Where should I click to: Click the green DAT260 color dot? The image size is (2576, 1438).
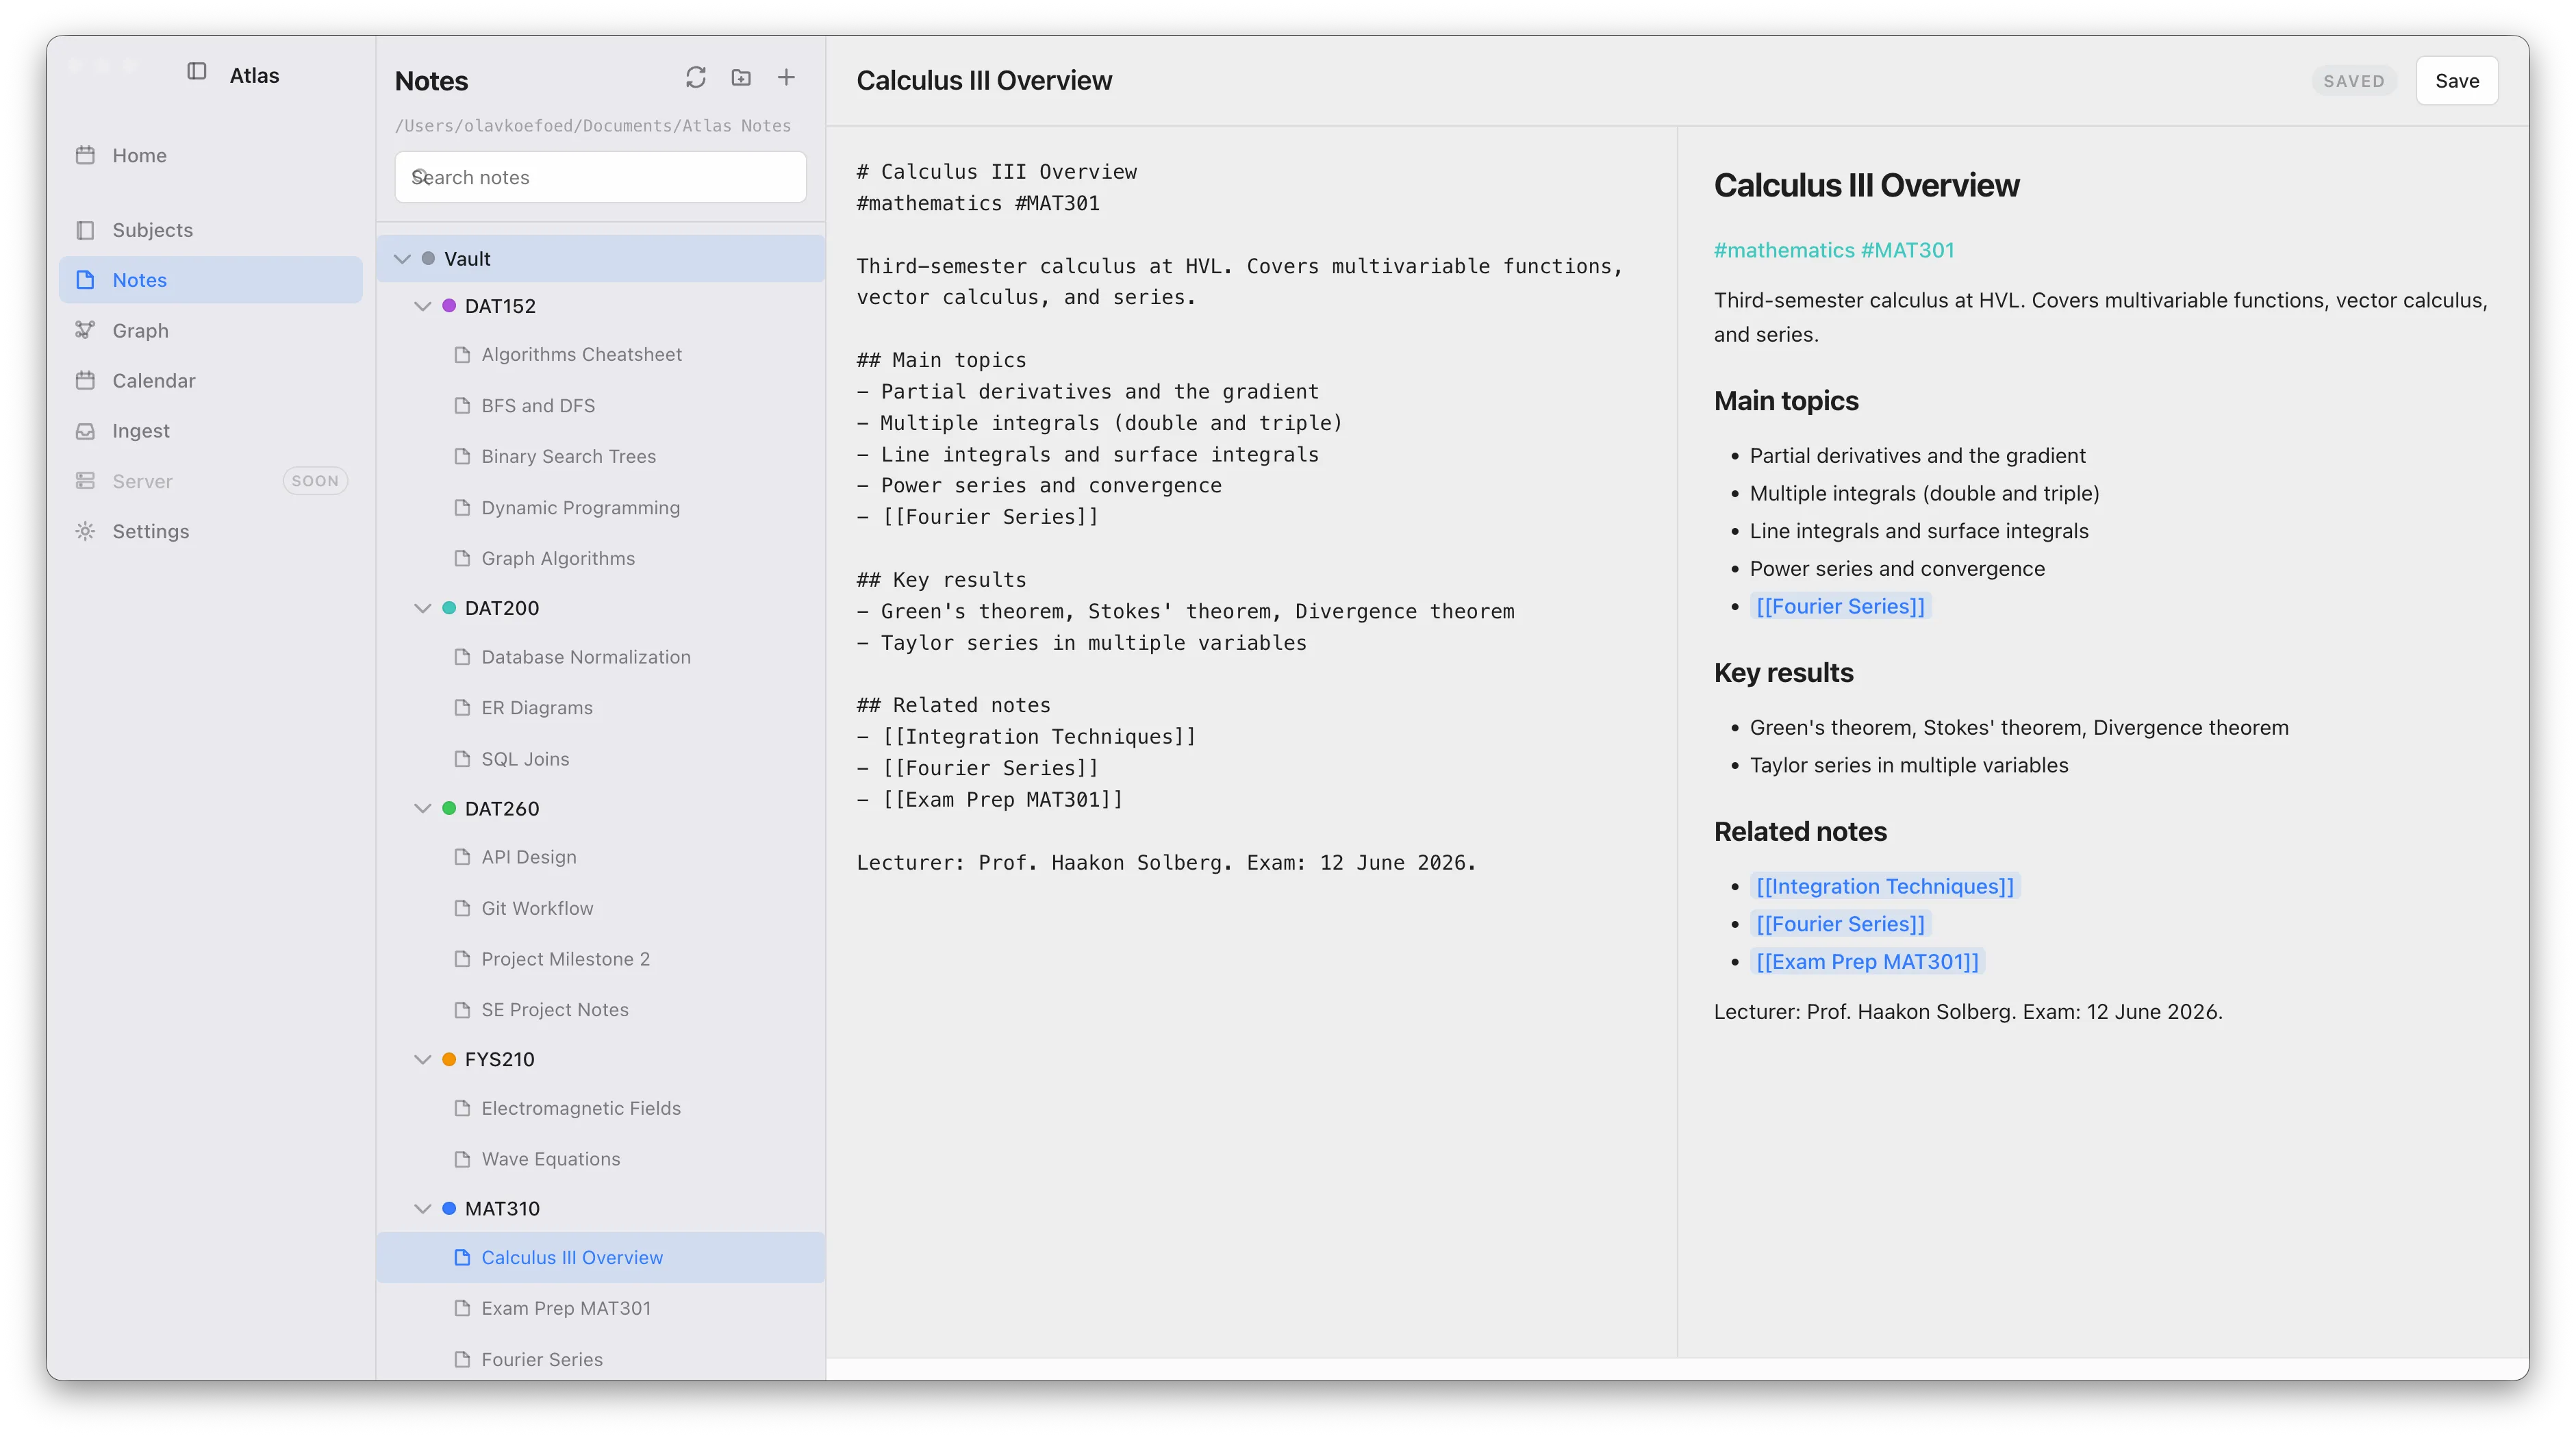(449, 808)
